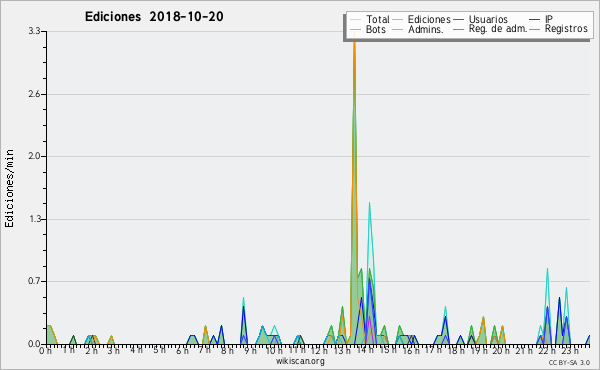Click the y-axis value 3.3
The height and width of the screenshot is (370, 600).
pyautogui.click(x=34, y=31)
